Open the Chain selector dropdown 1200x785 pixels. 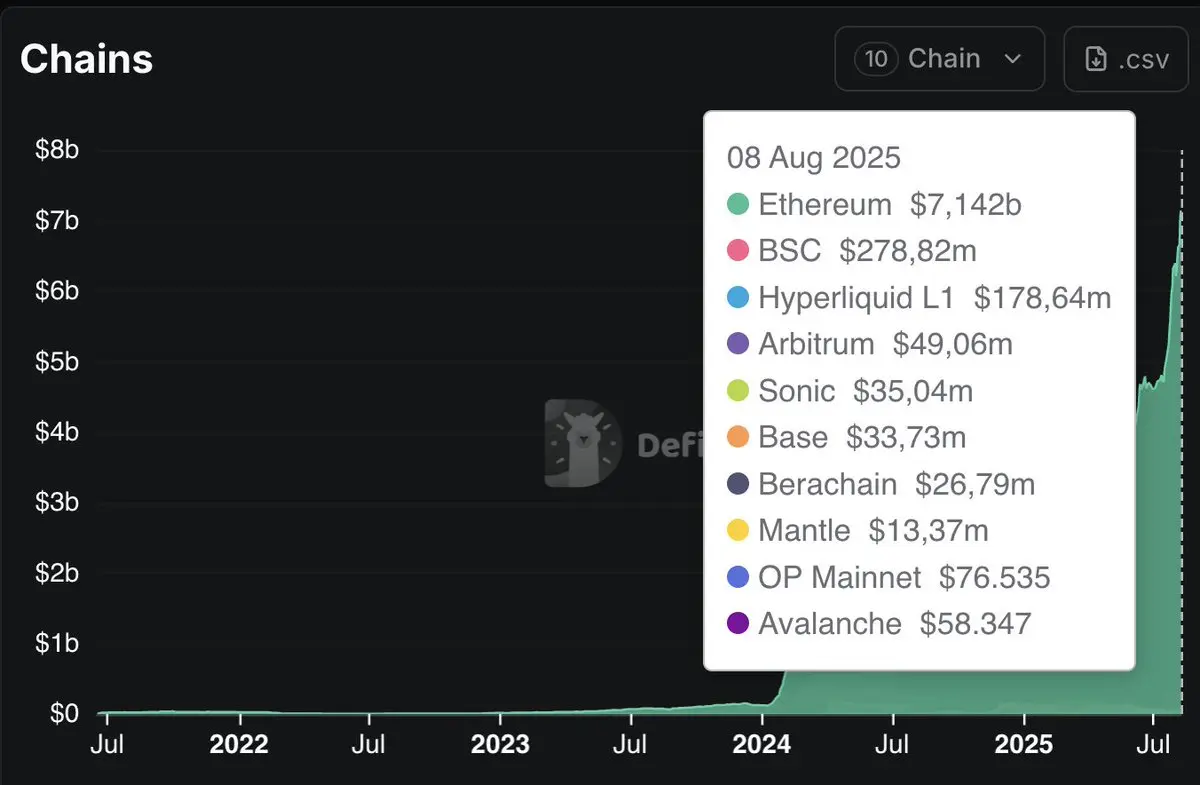(939, 59)
